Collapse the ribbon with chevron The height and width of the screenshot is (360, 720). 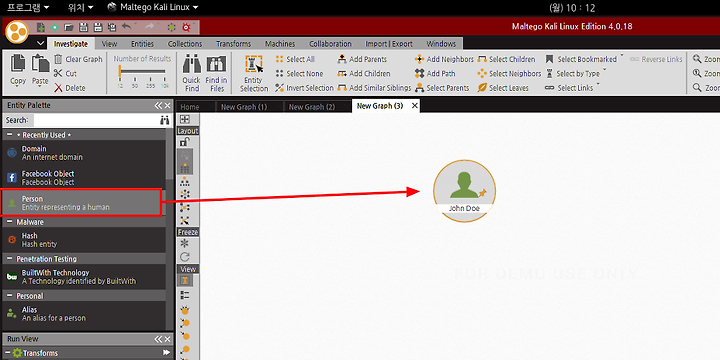pyautogui.click(x=40, y=44)
